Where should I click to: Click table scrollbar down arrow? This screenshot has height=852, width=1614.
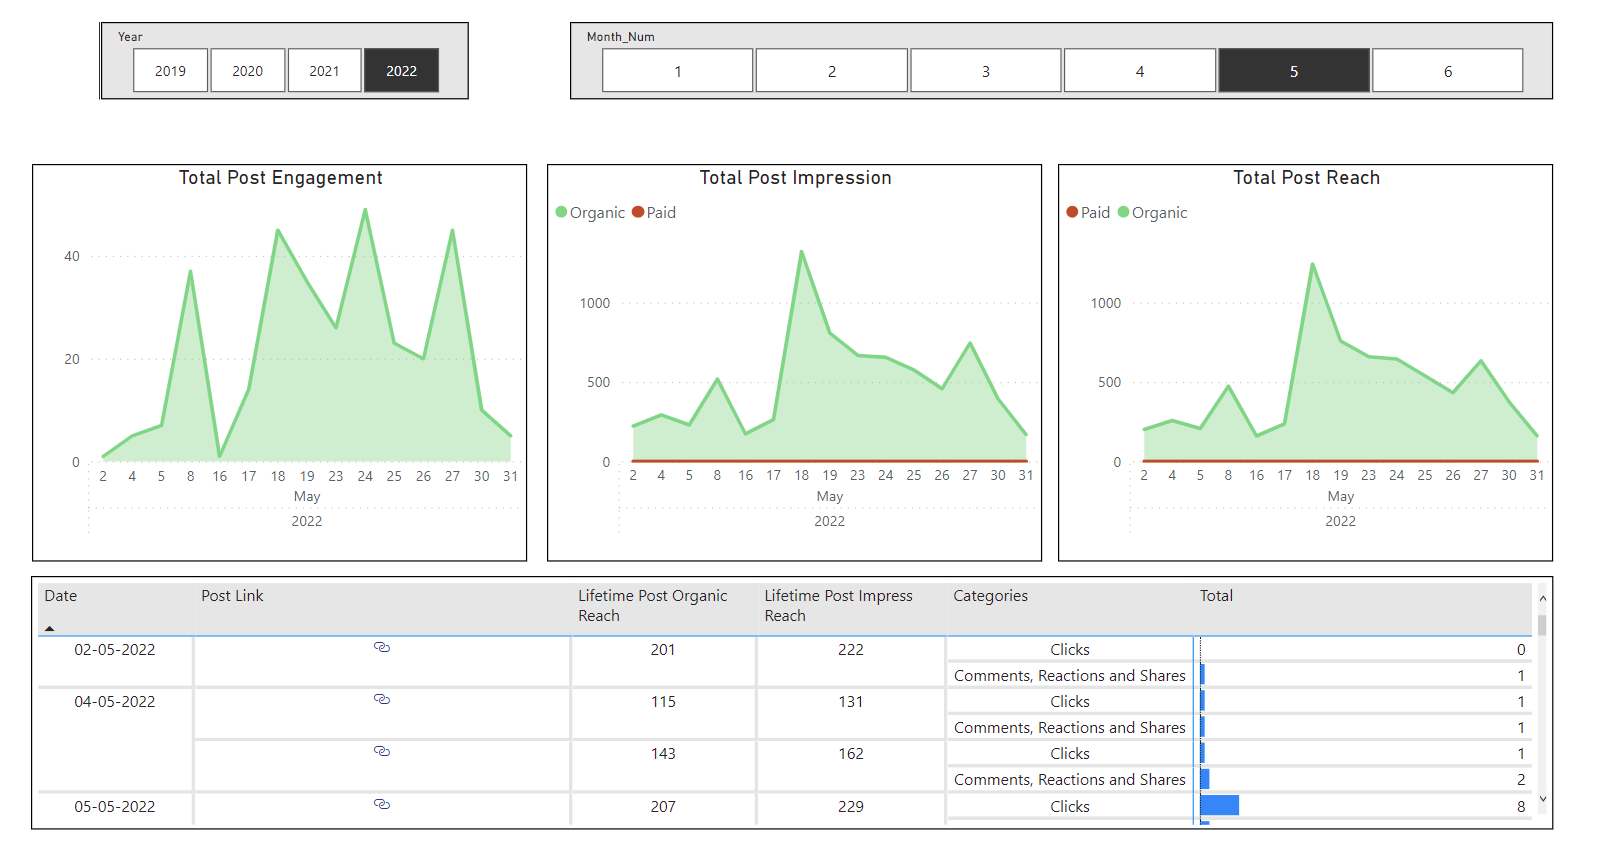tap(1543, 799)
